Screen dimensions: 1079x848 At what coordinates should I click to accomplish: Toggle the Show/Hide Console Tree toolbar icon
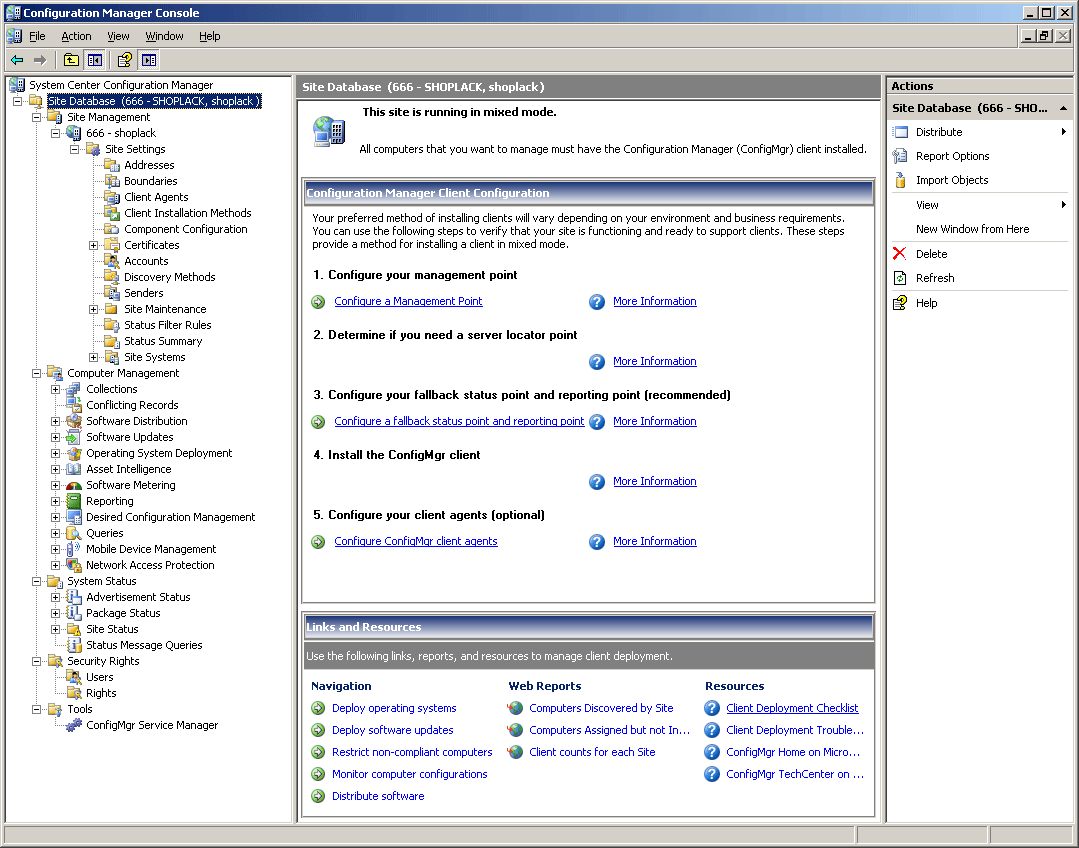coord(95,60)
